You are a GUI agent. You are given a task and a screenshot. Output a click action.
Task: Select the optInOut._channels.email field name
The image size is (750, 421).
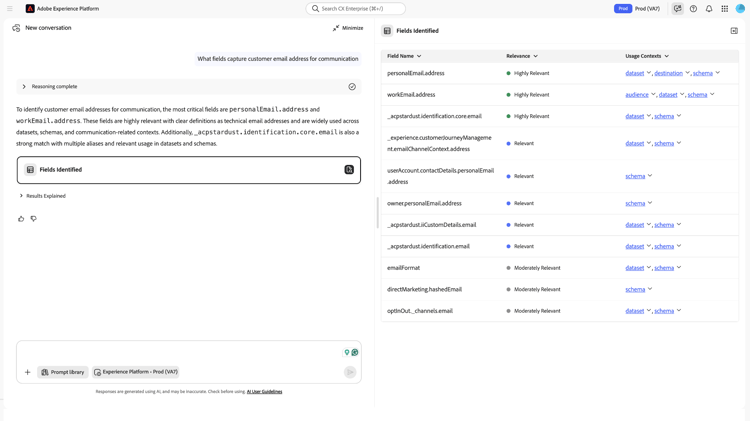click(x=419, y=311)
